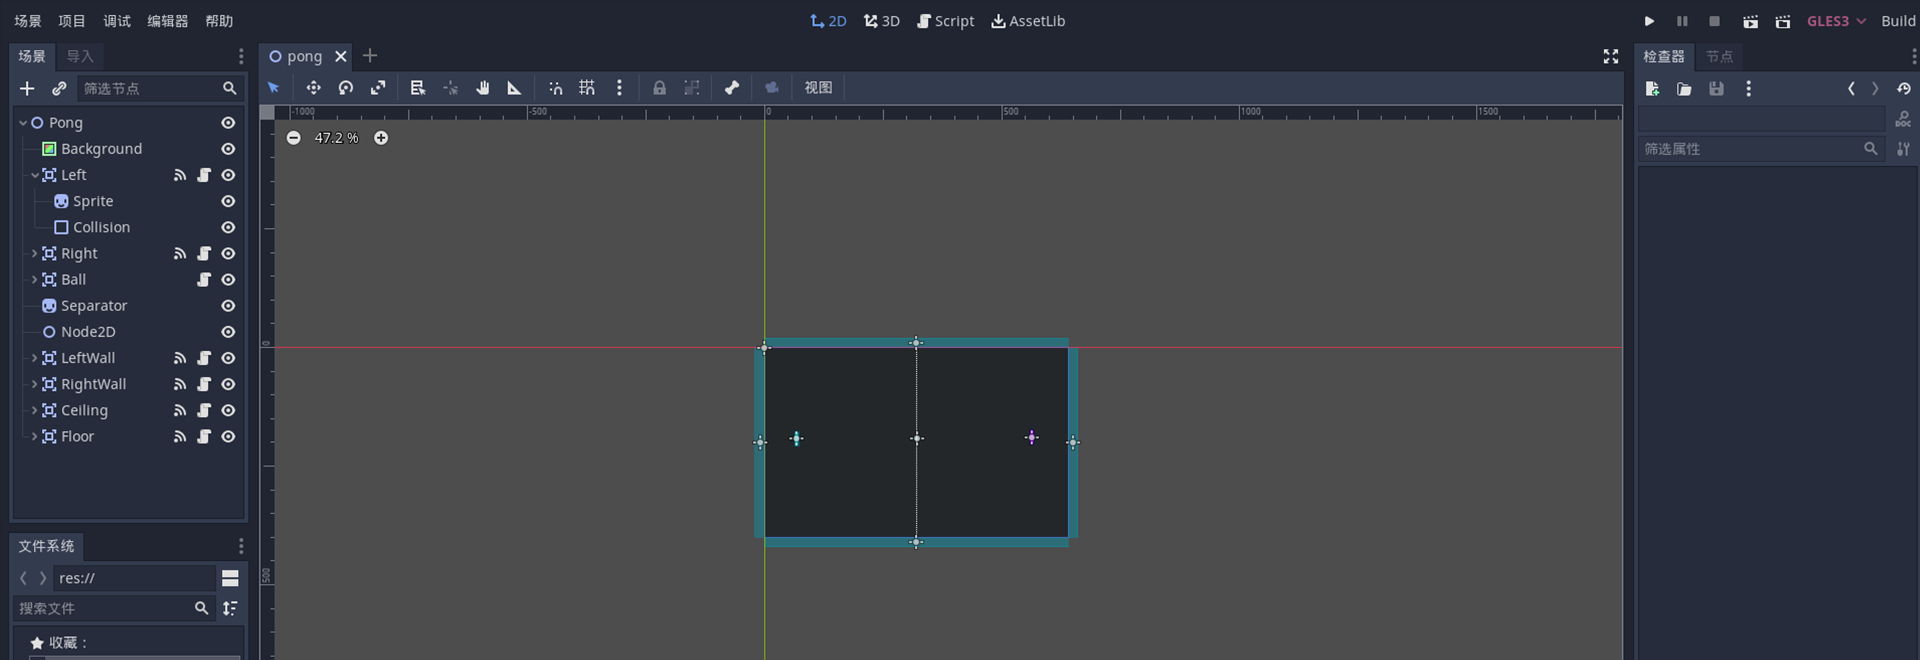Expand the Right node in scene tree
The width and height of the screenshot is (1920, 660).
pyautogui.click(x=34, y=254)
